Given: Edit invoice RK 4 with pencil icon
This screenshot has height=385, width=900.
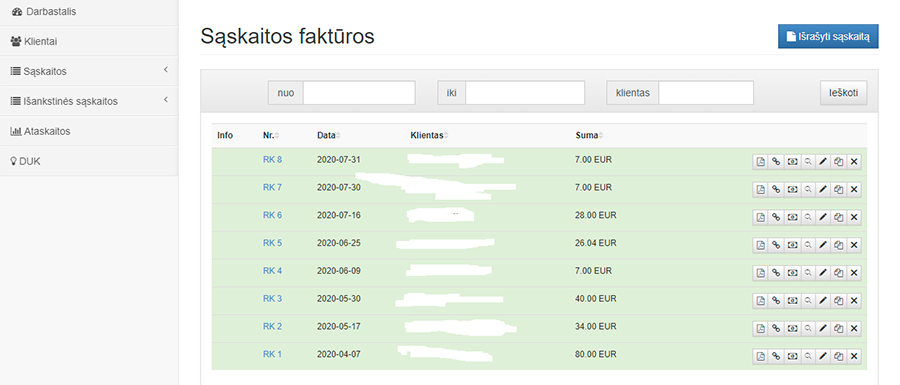Looking at the screenshot, I should 823,273.
